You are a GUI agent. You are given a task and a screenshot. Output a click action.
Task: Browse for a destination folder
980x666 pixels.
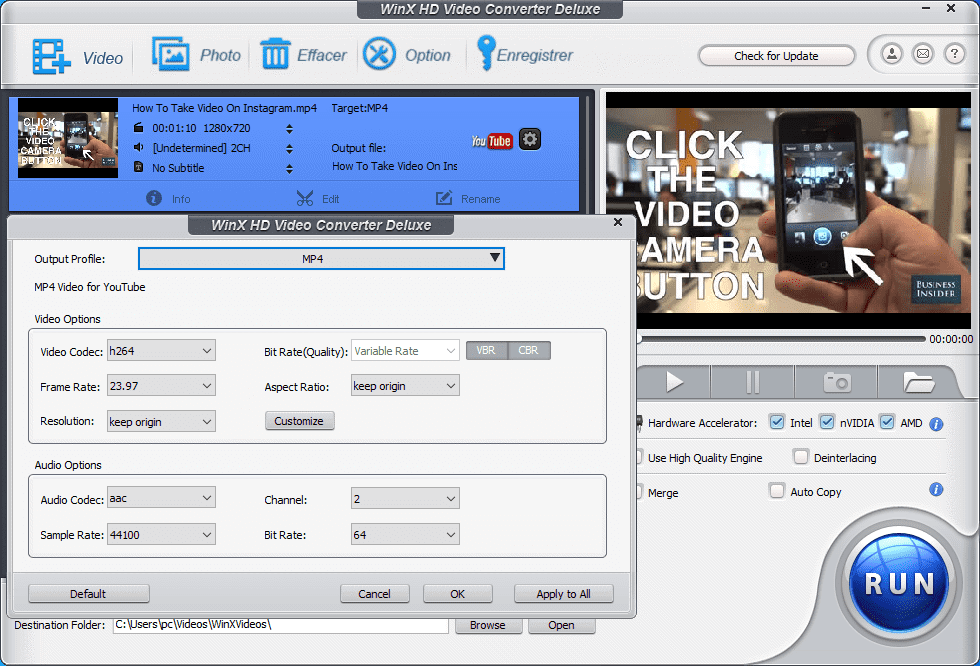pos(488,625)
